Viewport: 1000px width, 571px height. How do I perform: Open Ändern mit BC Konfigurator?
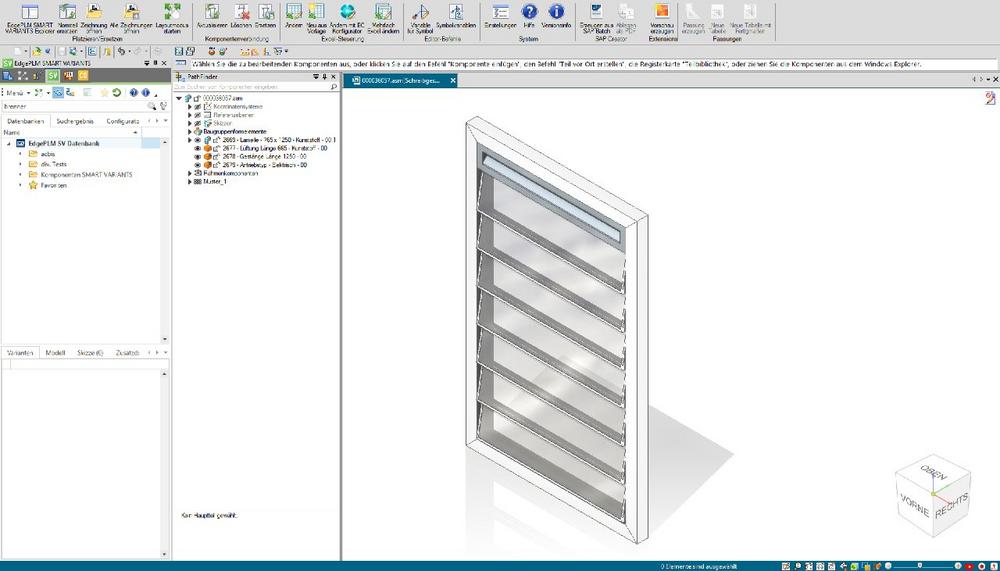pyautogui.click(x=347, y=13)
